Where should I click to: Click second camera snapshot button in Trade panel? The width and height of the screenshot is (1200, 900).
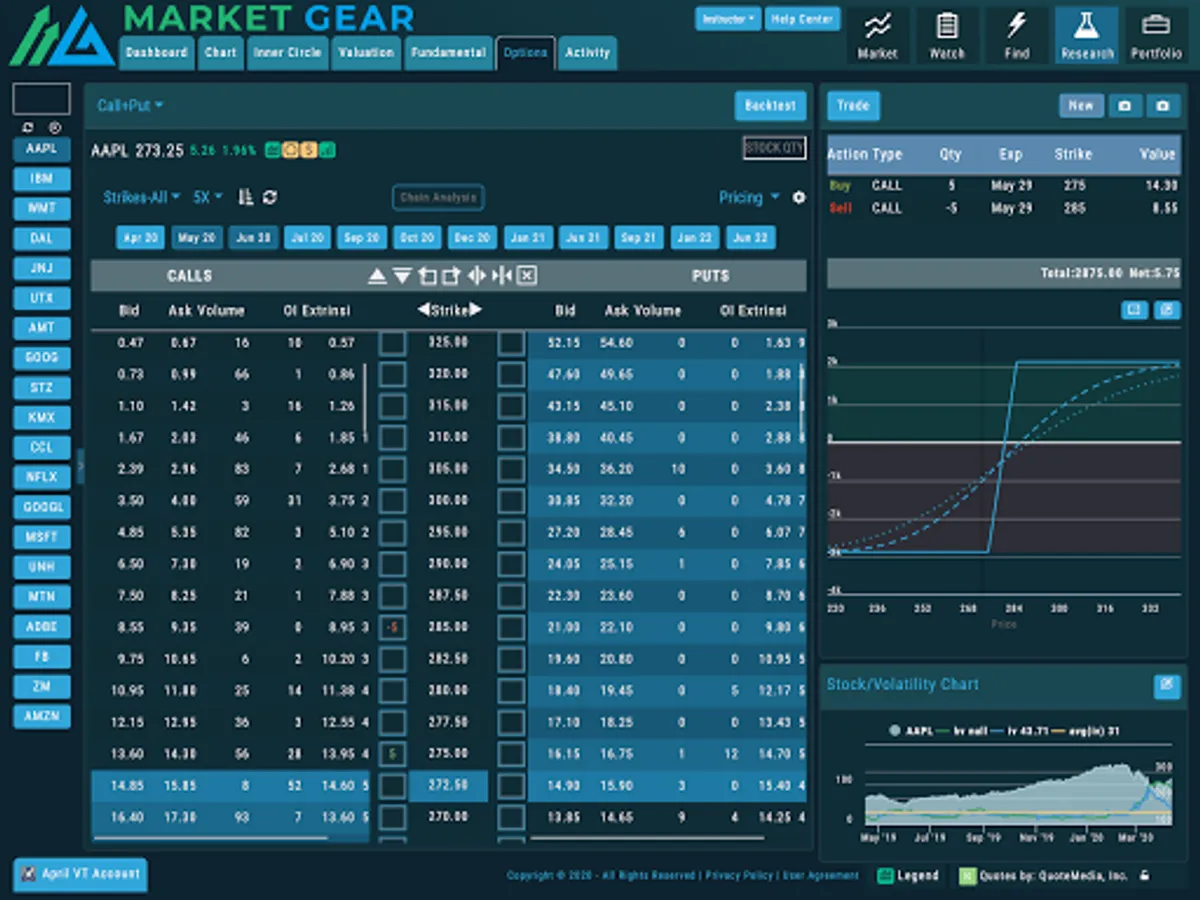point(1162,105)
